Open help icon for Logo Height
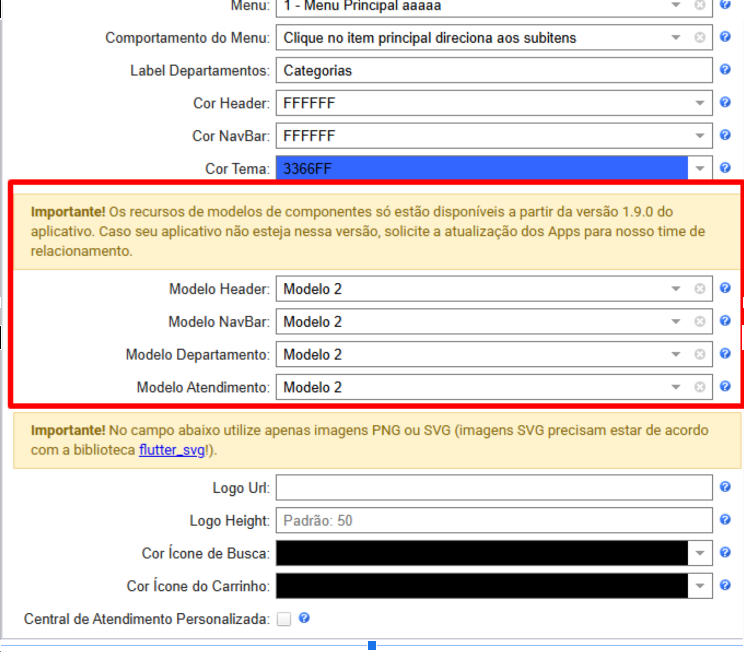The height and width of the screenshot is (652, 744). point(725,519)
